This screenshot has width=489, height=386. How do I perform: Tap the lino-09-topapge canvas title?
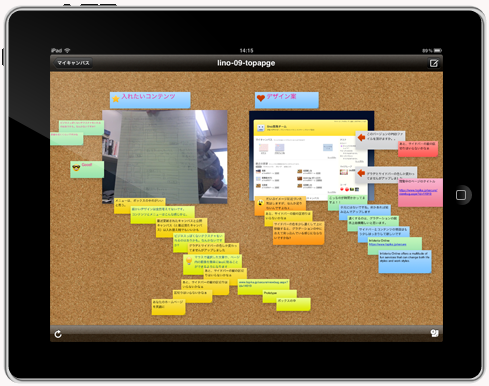point(246,63)
